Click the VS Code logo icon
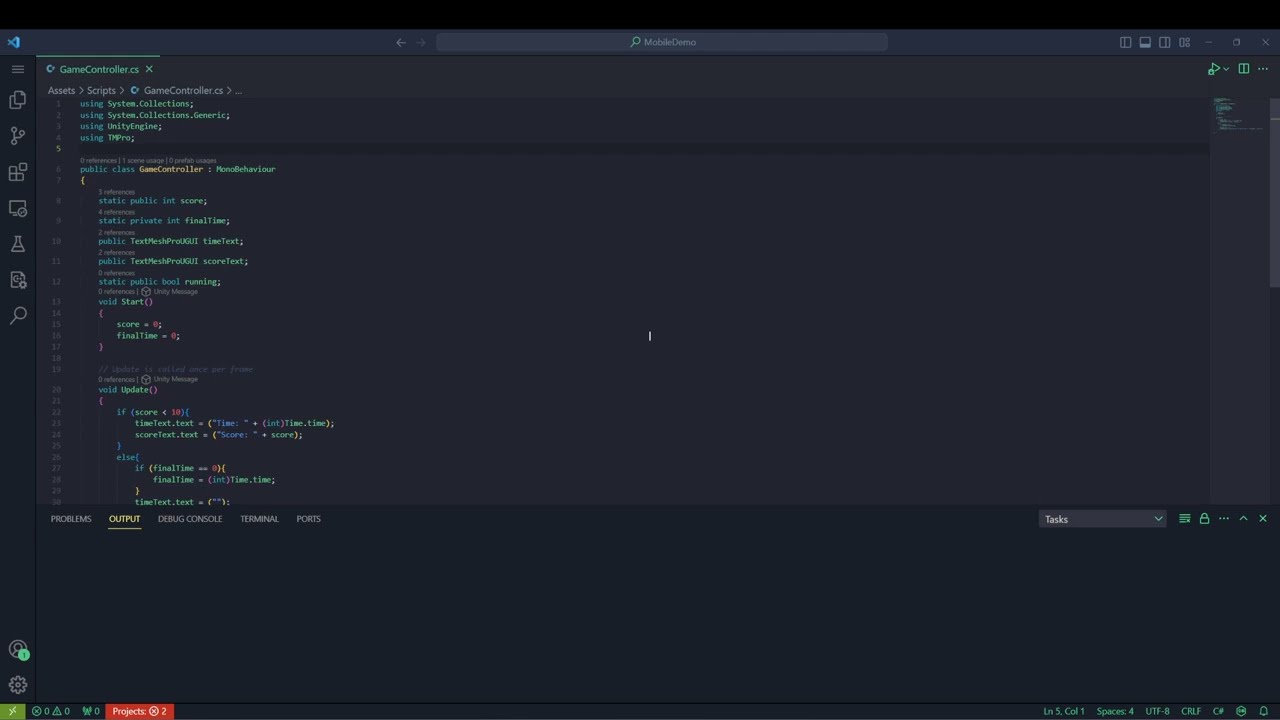Image resolution: width=1280 pixels, height=720 pixels. (x=13, y=42)
